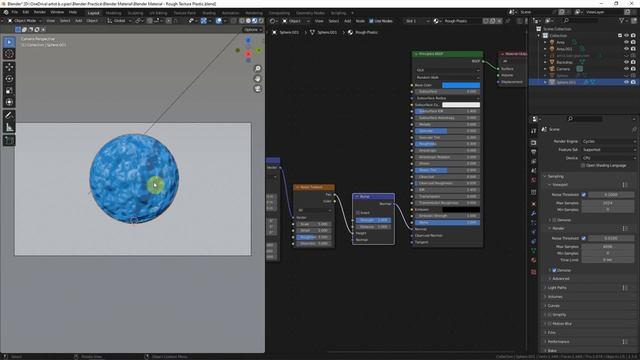Open the Tool properties tab icon

pos(533,131)
